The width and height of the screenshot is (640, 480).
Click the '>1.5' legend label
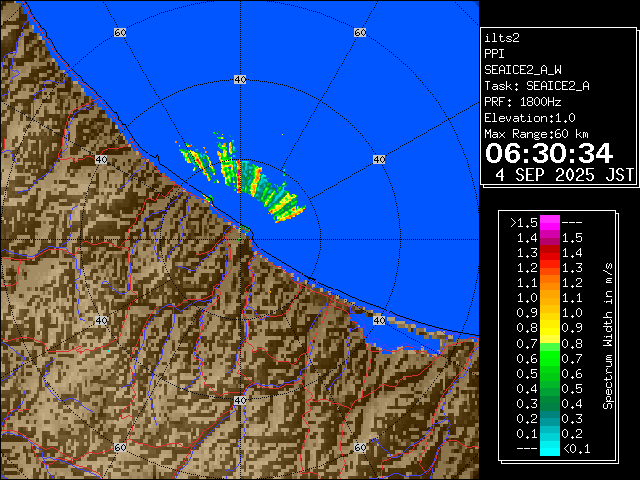(524, 222)
